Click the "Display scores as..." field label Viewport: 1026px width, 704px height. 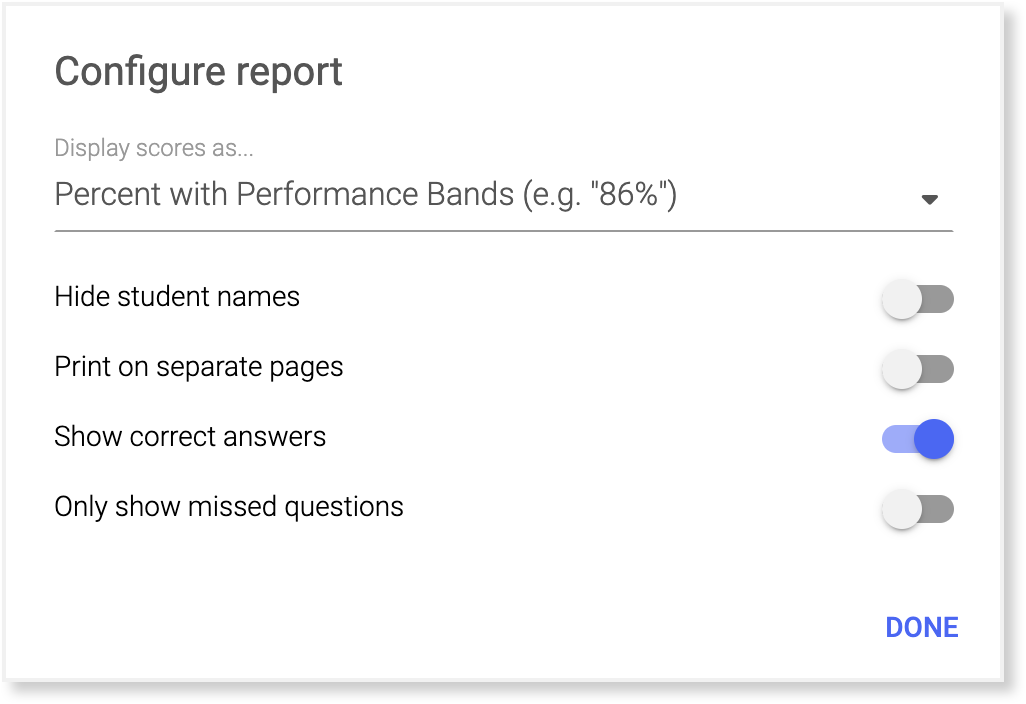pyautogui.click(x=154, y=148)
